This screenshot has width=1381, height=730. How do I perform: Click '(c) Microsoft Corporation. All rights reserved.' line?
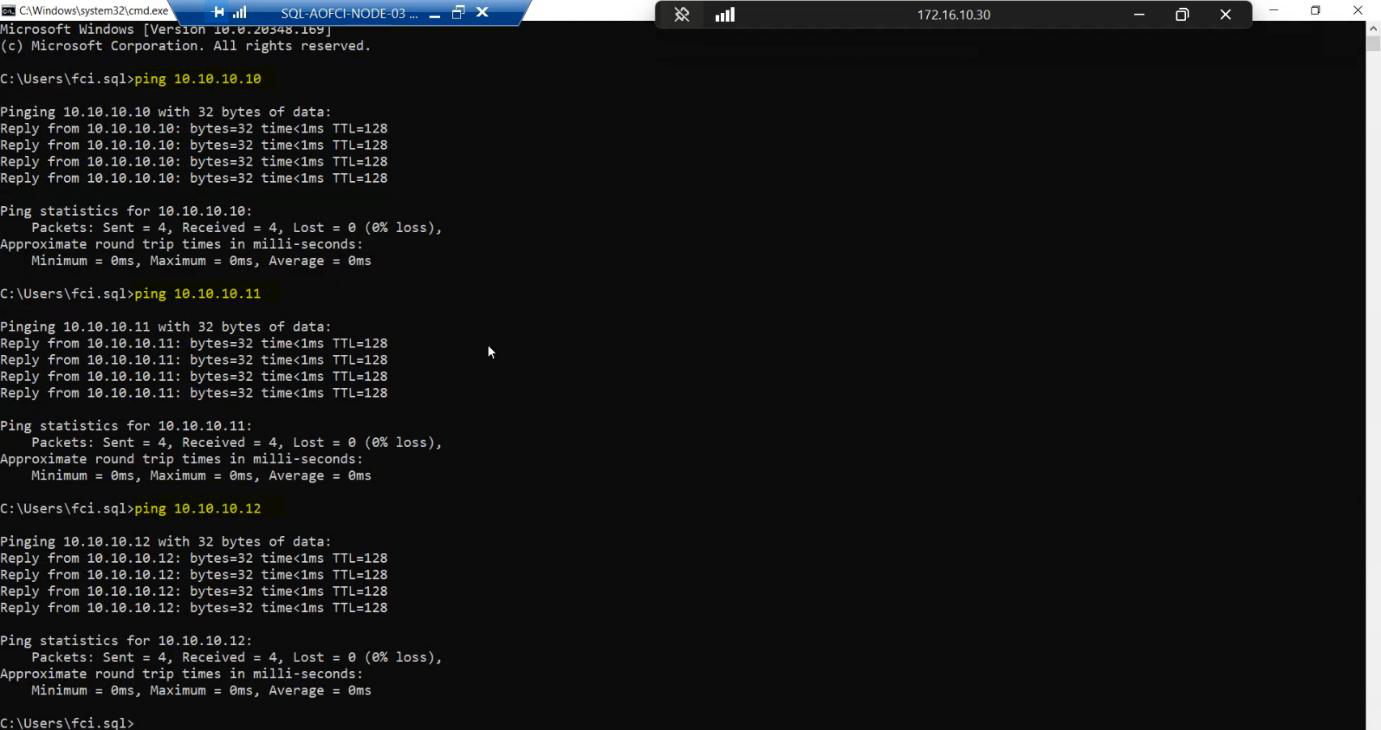tap(185, 46)
